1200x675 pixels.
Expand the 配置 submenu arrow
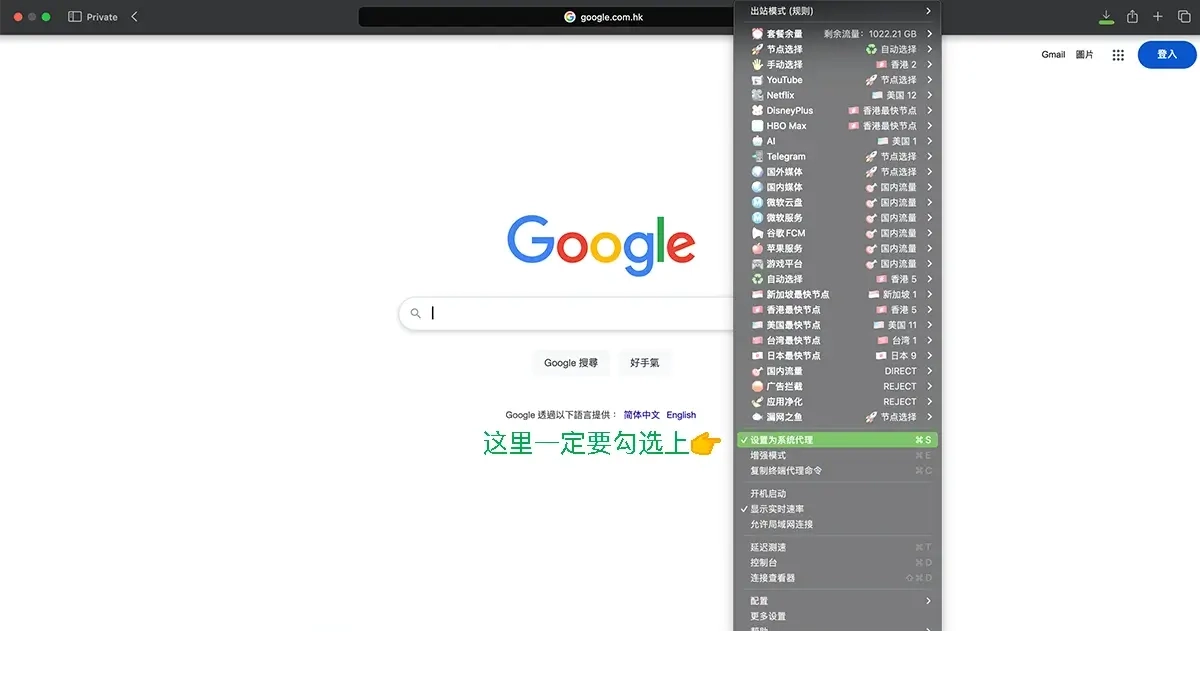click(x=928, y=601)
